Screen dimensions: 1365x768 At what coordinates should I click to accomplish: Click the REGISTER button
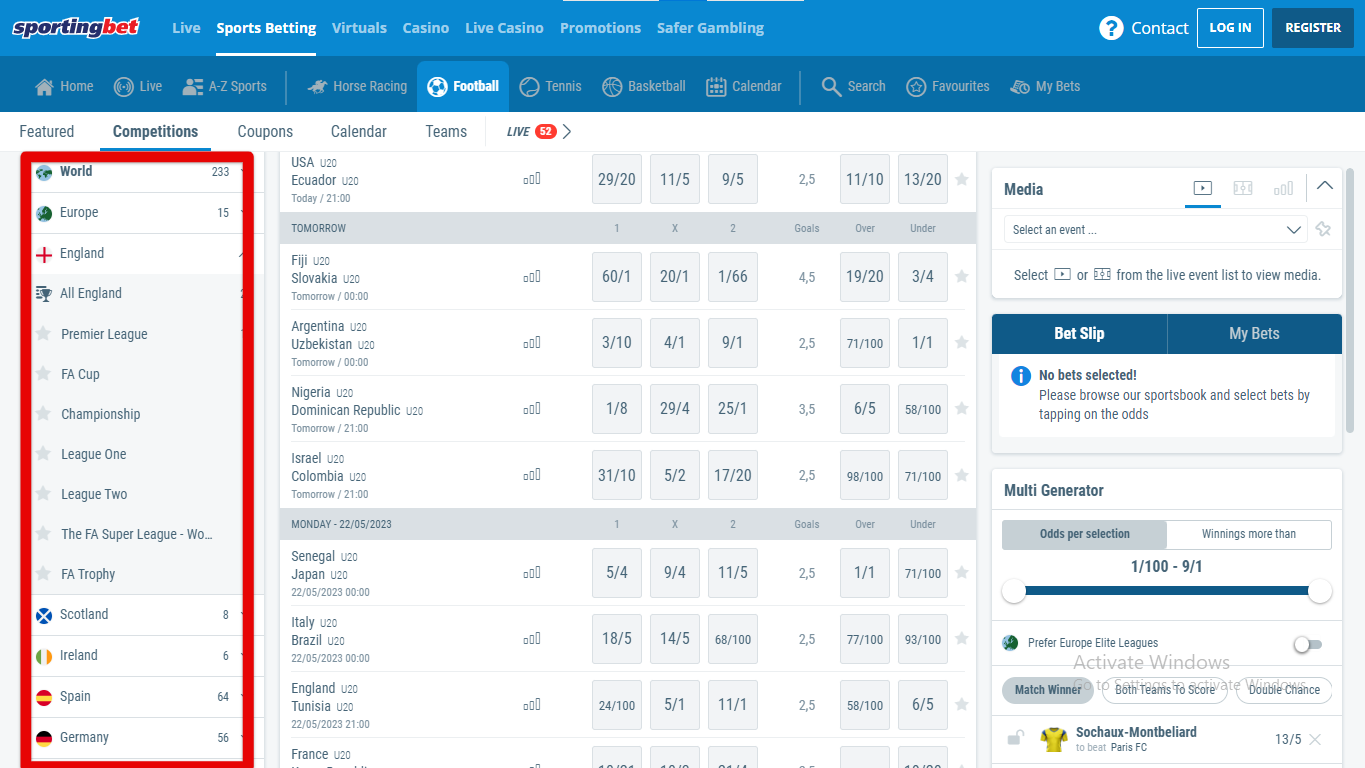click(1313, 28)
